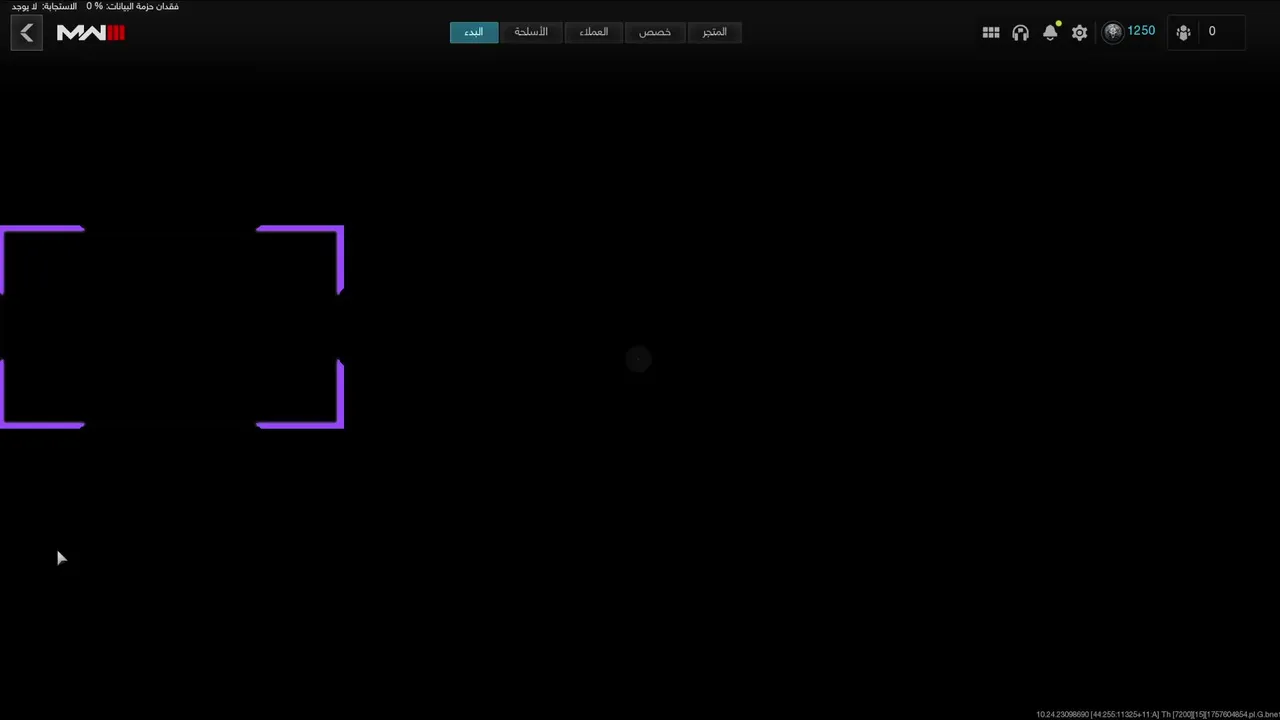Open settings gear icon

pos(1079,32)
